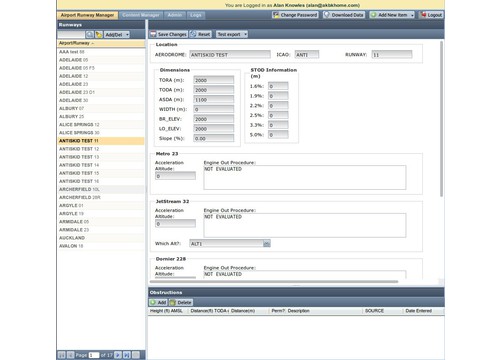Click in the runway search field
Image resolution: width=500 pixels, height=360 pixels.
(x=71, y=35)
